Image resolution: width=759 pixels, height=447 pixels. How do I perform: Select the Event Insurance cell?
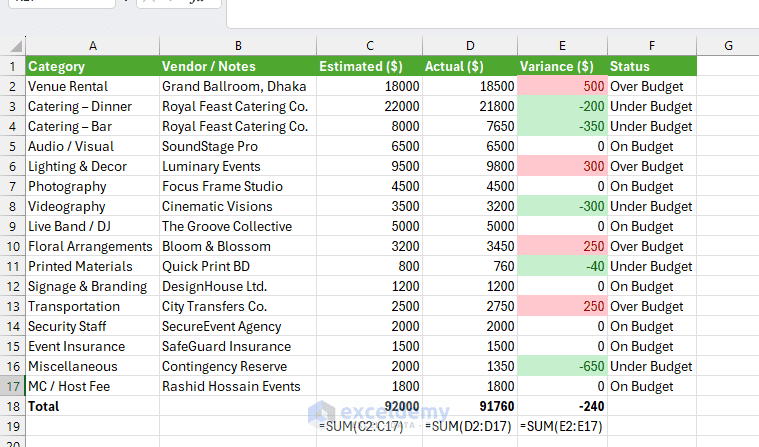(x=92, y=346)
